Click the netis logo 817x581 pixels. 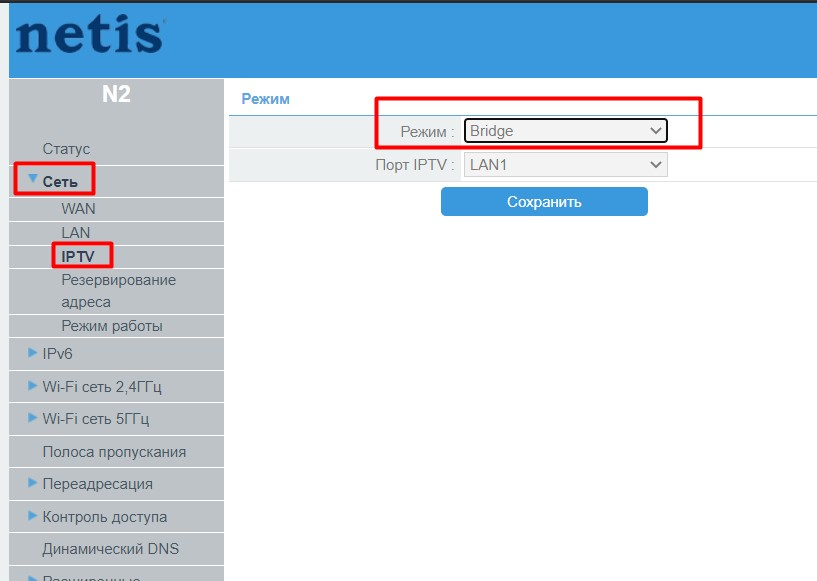tap(85, 37)
